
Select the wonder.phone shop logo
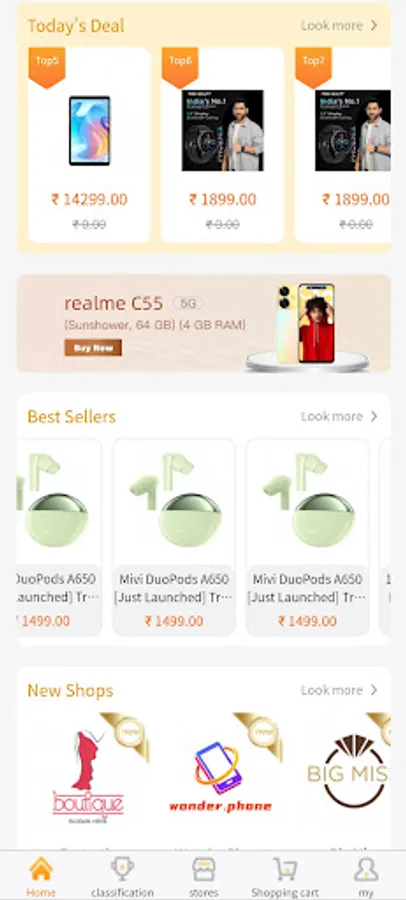pos(220,778)
